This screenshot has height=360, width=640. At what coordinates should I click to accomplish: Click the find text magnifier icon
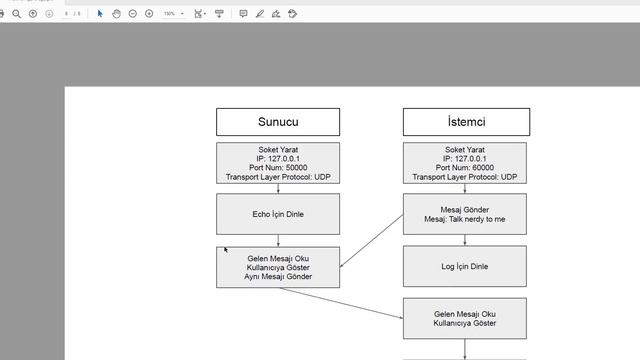tap(16, 14)
